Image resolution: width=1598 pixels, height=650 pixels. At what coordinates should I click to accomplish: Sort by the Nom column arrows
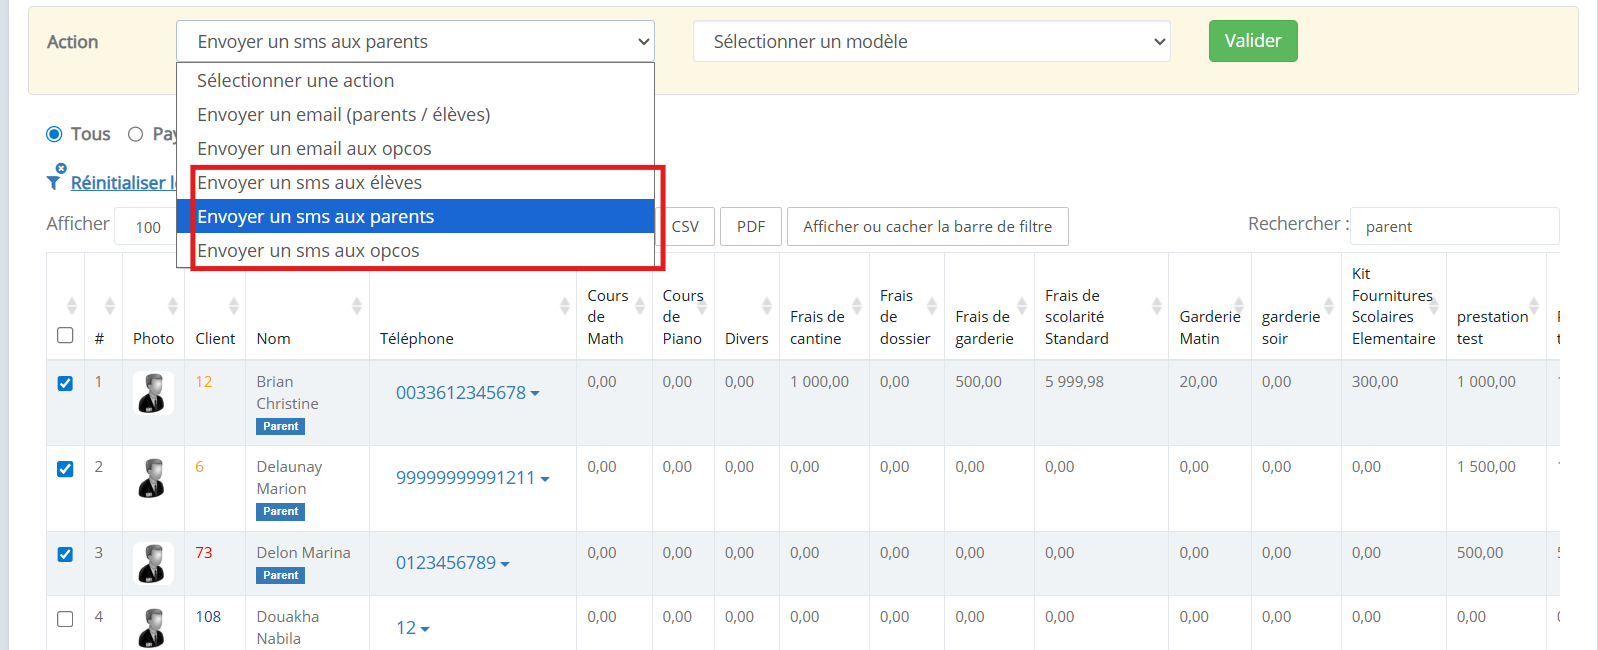coord(357,306)
